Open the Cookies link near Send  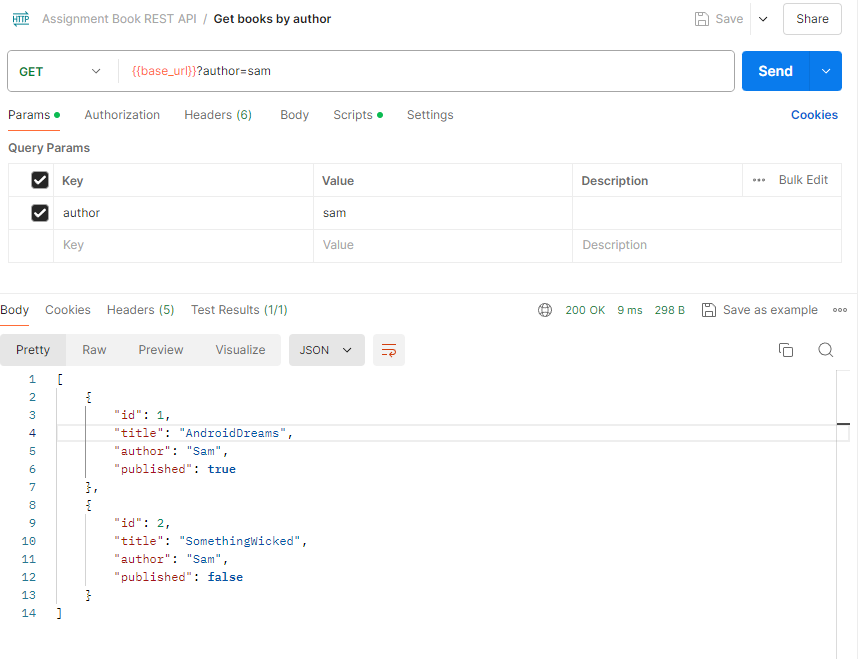(x=814, y=115)
